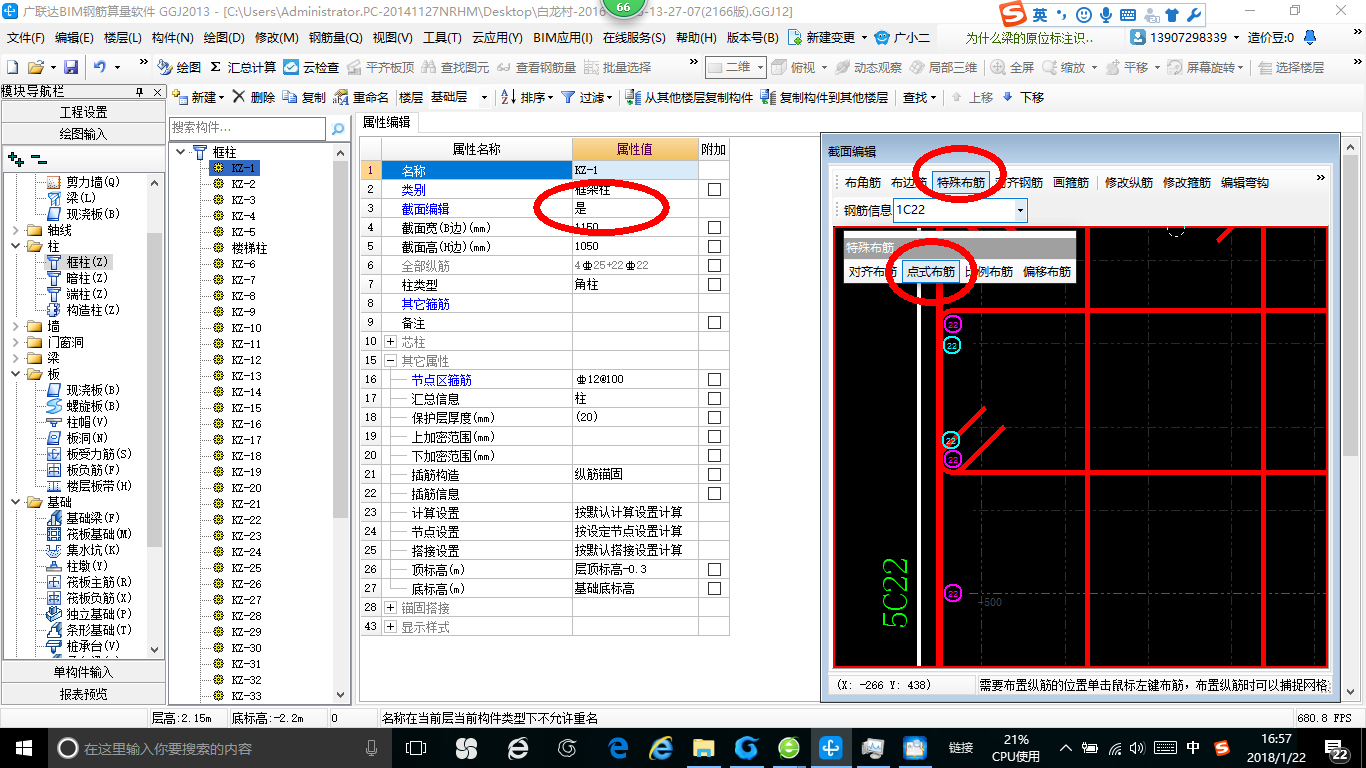This screenshot has height=768, width=1366.
Task: Tick the 附加 checkbox for 全部纵筋 row
Action: click(x=714, y=266)
